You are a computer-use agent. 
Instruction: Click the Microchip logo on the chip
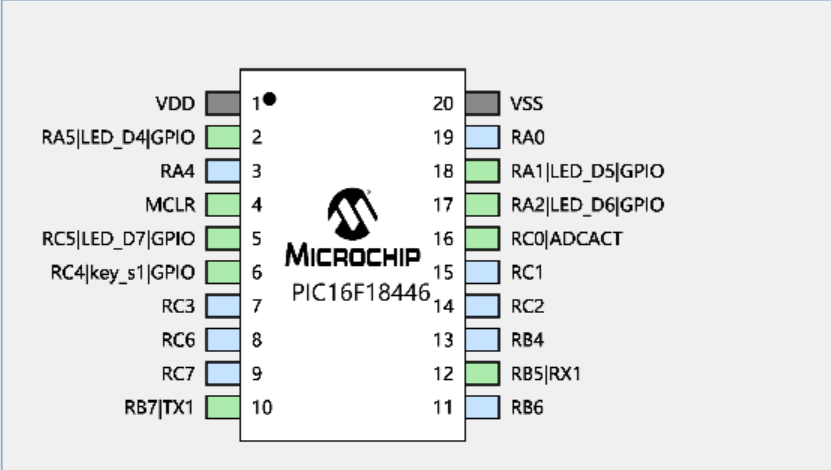(352, 227)
